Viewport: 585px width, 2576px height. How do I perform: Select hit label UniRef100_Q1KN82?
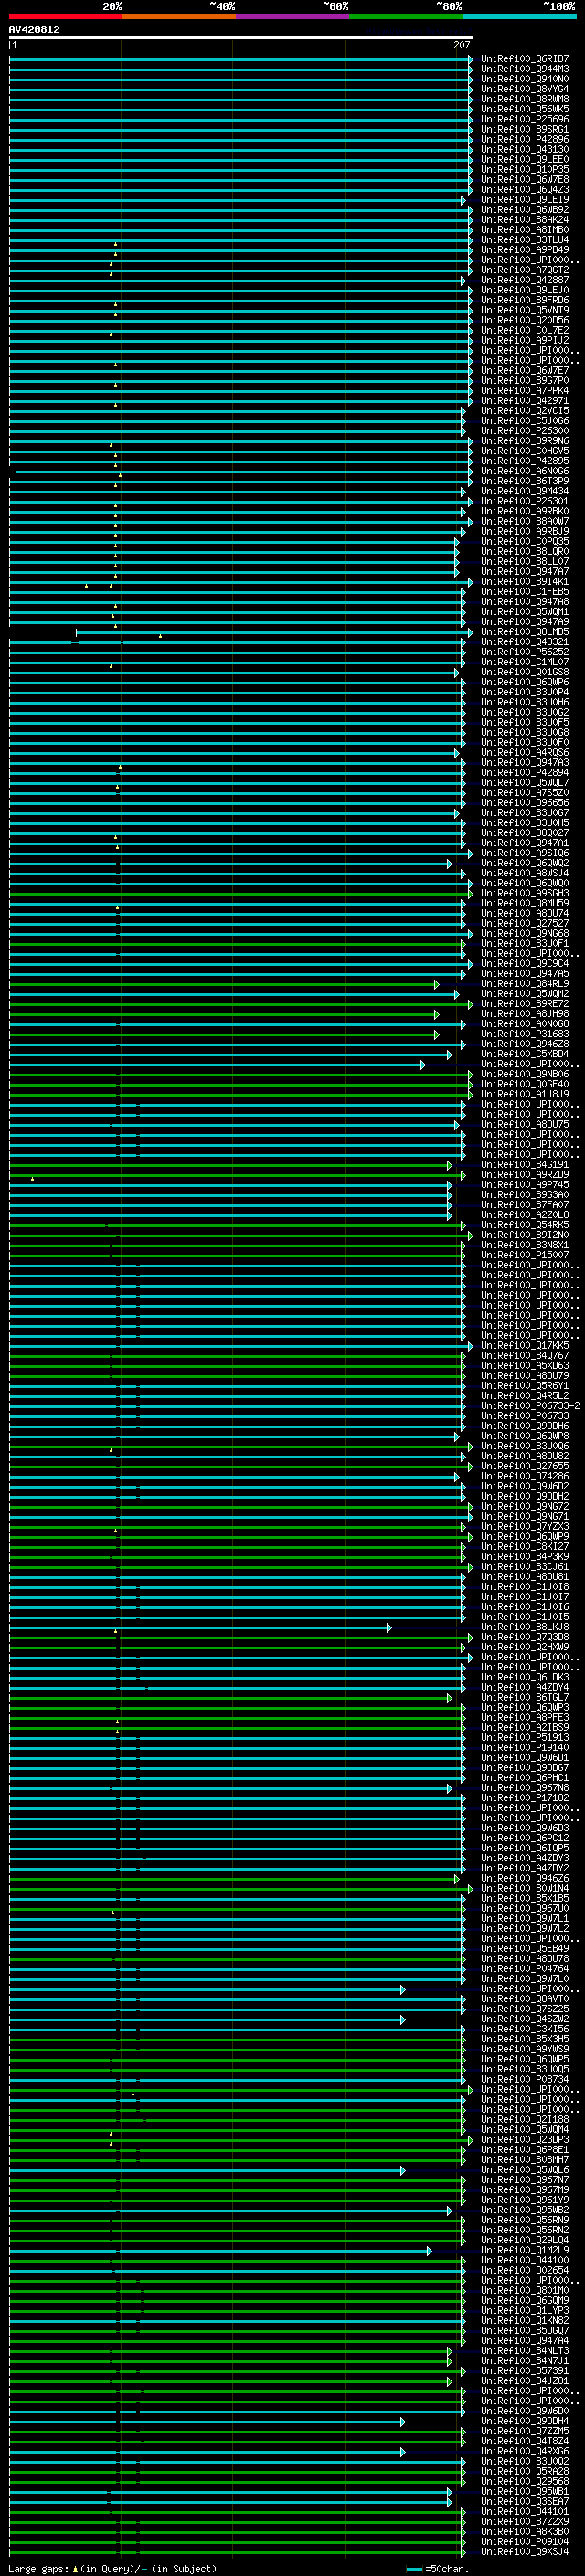point(525,2320)
